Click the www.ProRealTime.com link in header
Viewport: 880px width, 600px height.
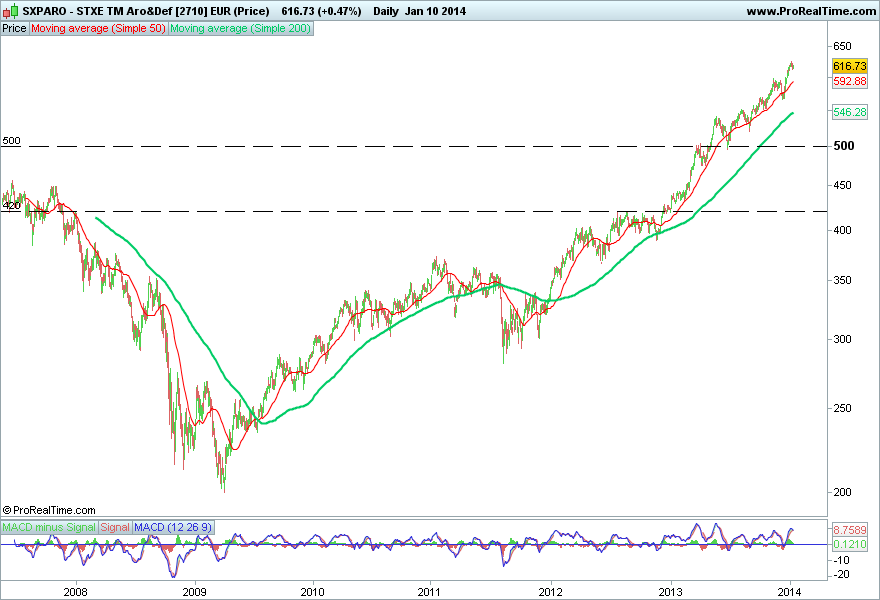[x=811, y=11]
